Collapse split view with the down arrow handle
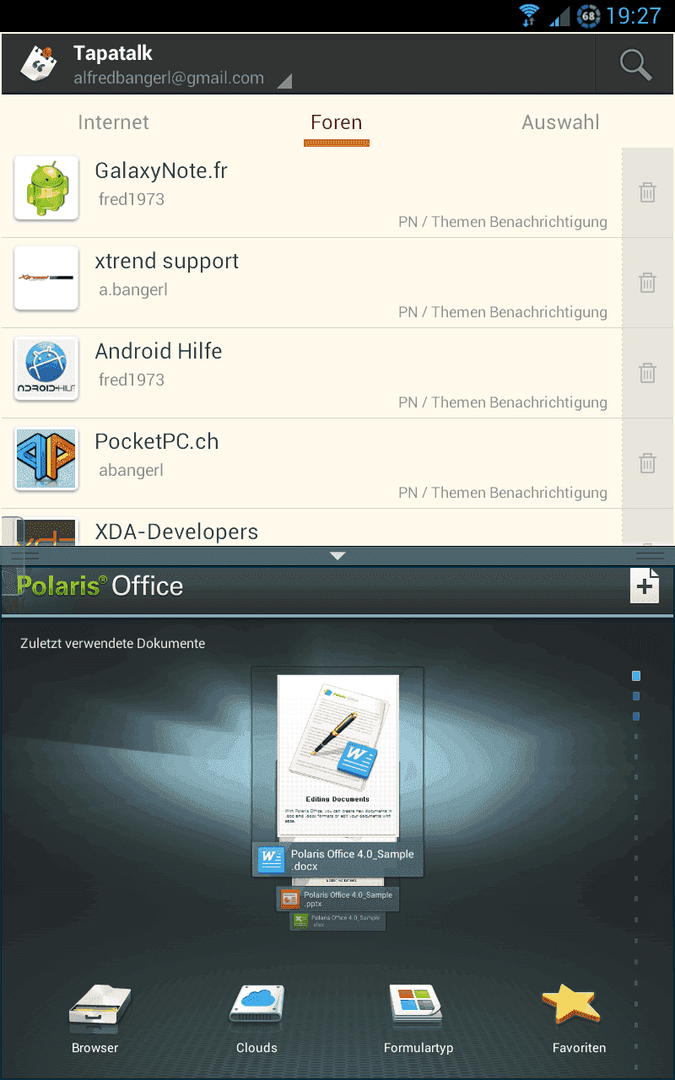The width and height of the screenshot is (675, 1080). coord(338,556)
